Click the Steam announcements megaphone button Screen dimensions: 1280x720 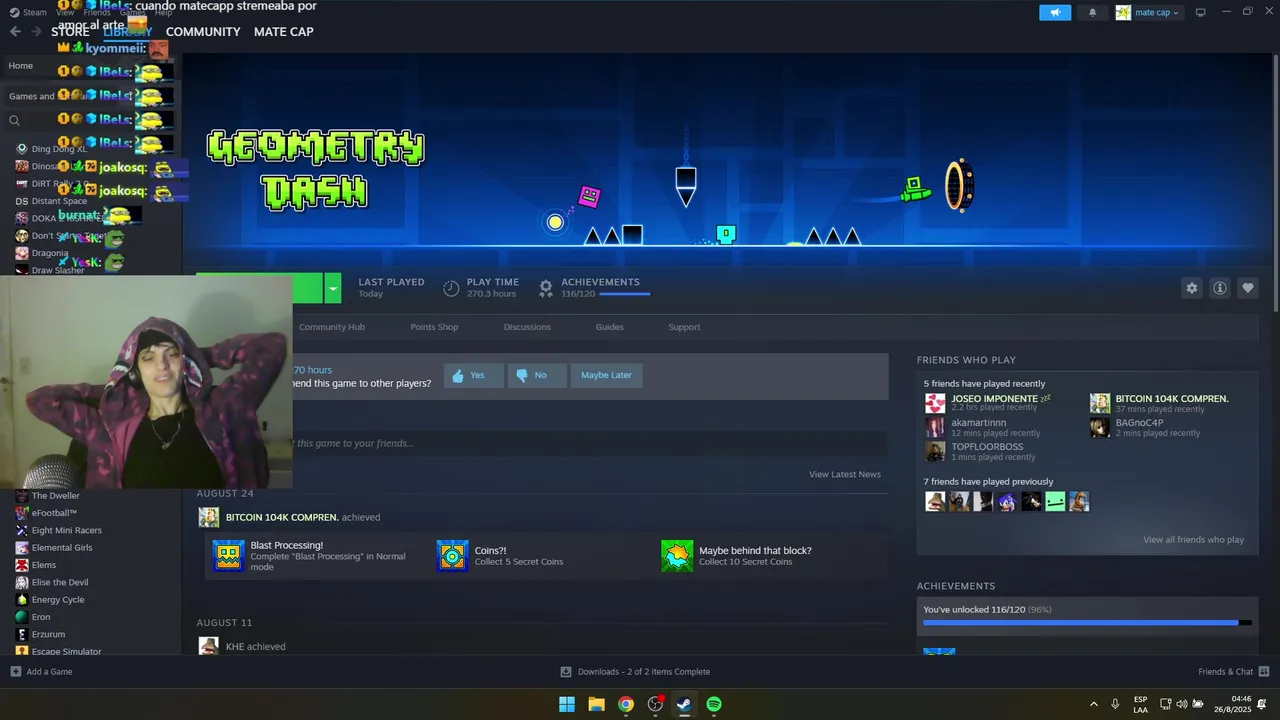click(x=1055, y=12)
